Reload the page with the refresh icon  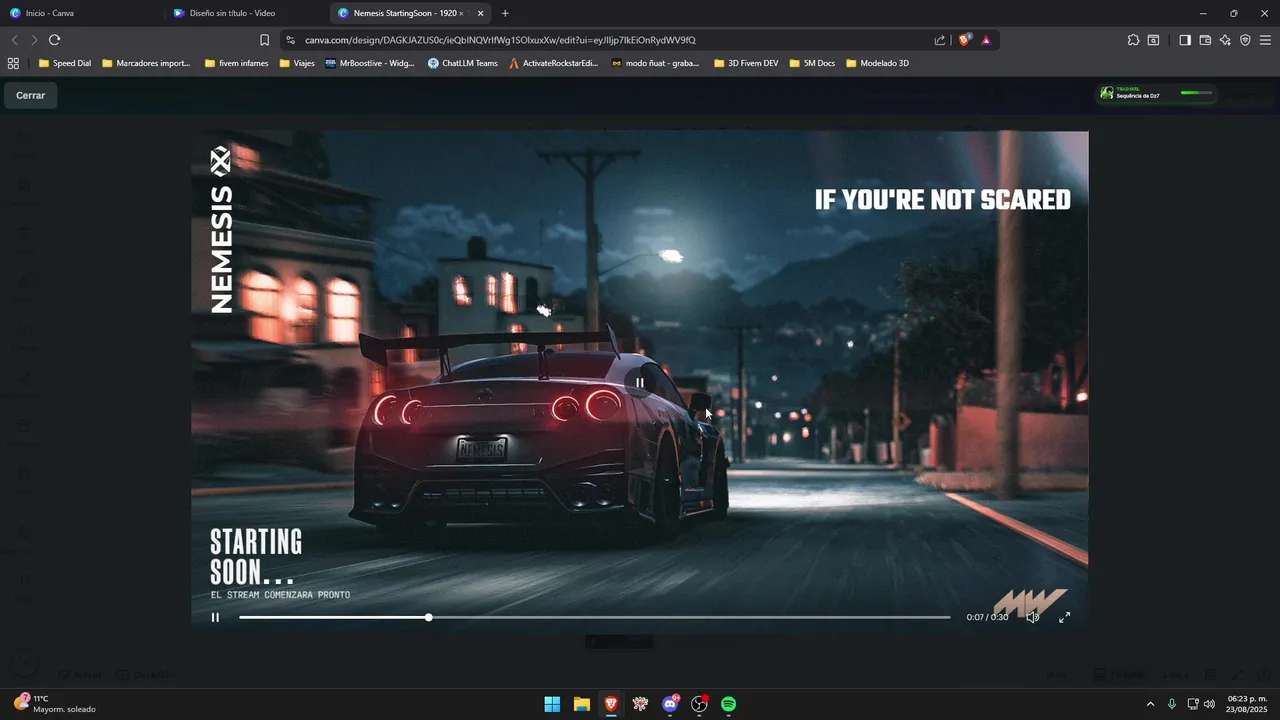(55, 40)
